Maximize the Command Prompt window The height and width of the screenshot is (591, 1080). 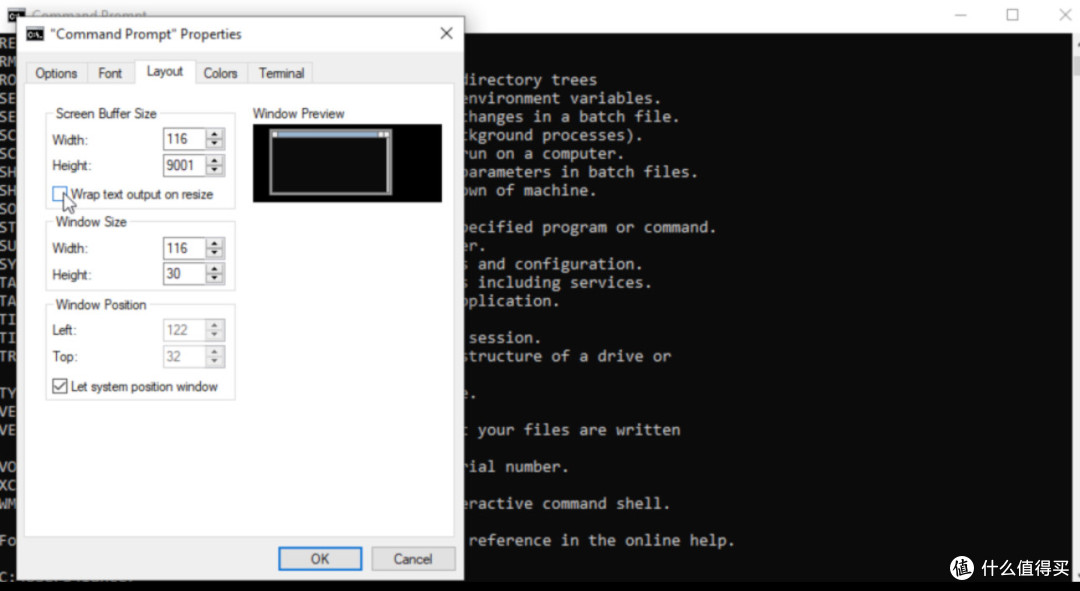tap(1012, 14)
